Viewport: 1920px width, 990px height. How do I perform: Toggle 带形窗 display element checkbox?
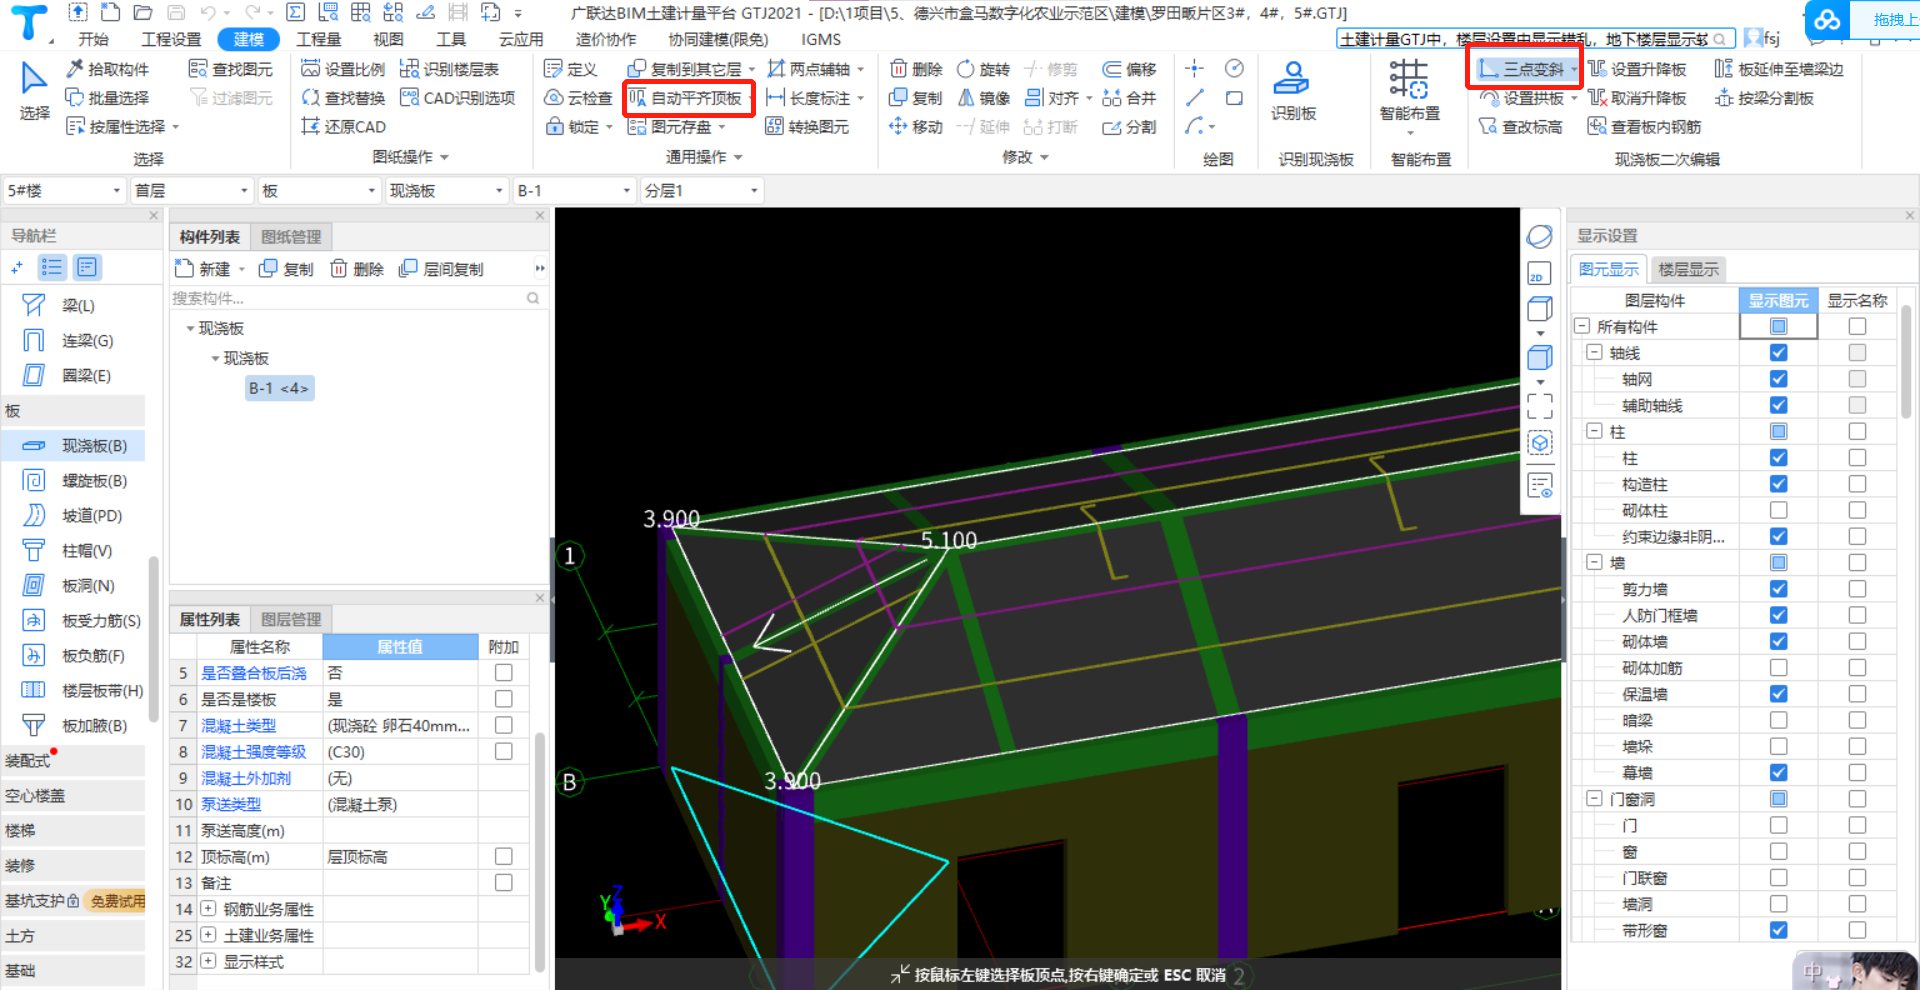(1778, 930)
